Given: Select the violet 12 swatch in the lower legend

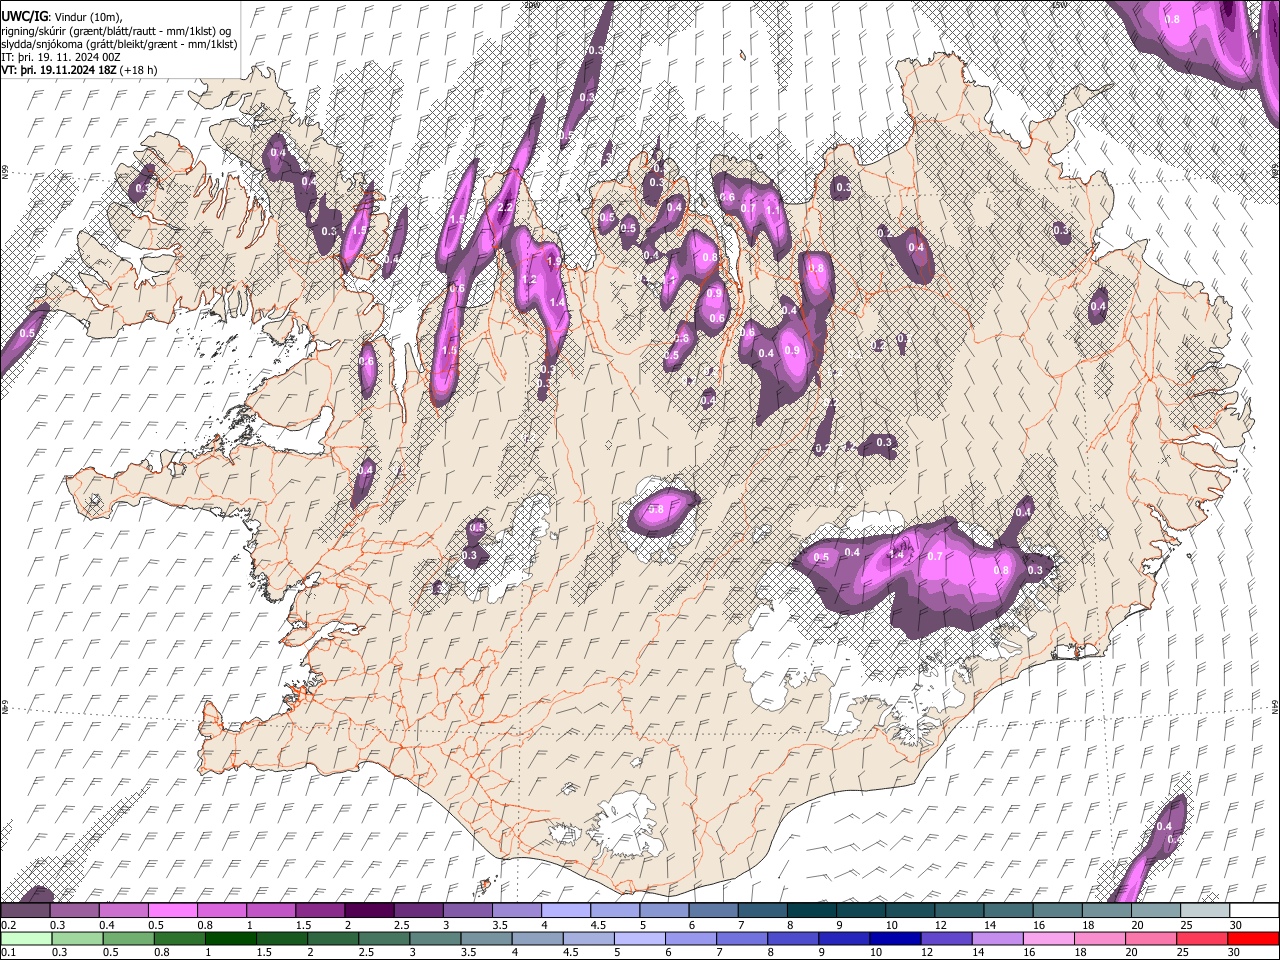Looking at the screenshot, I should tap(946, 939).
